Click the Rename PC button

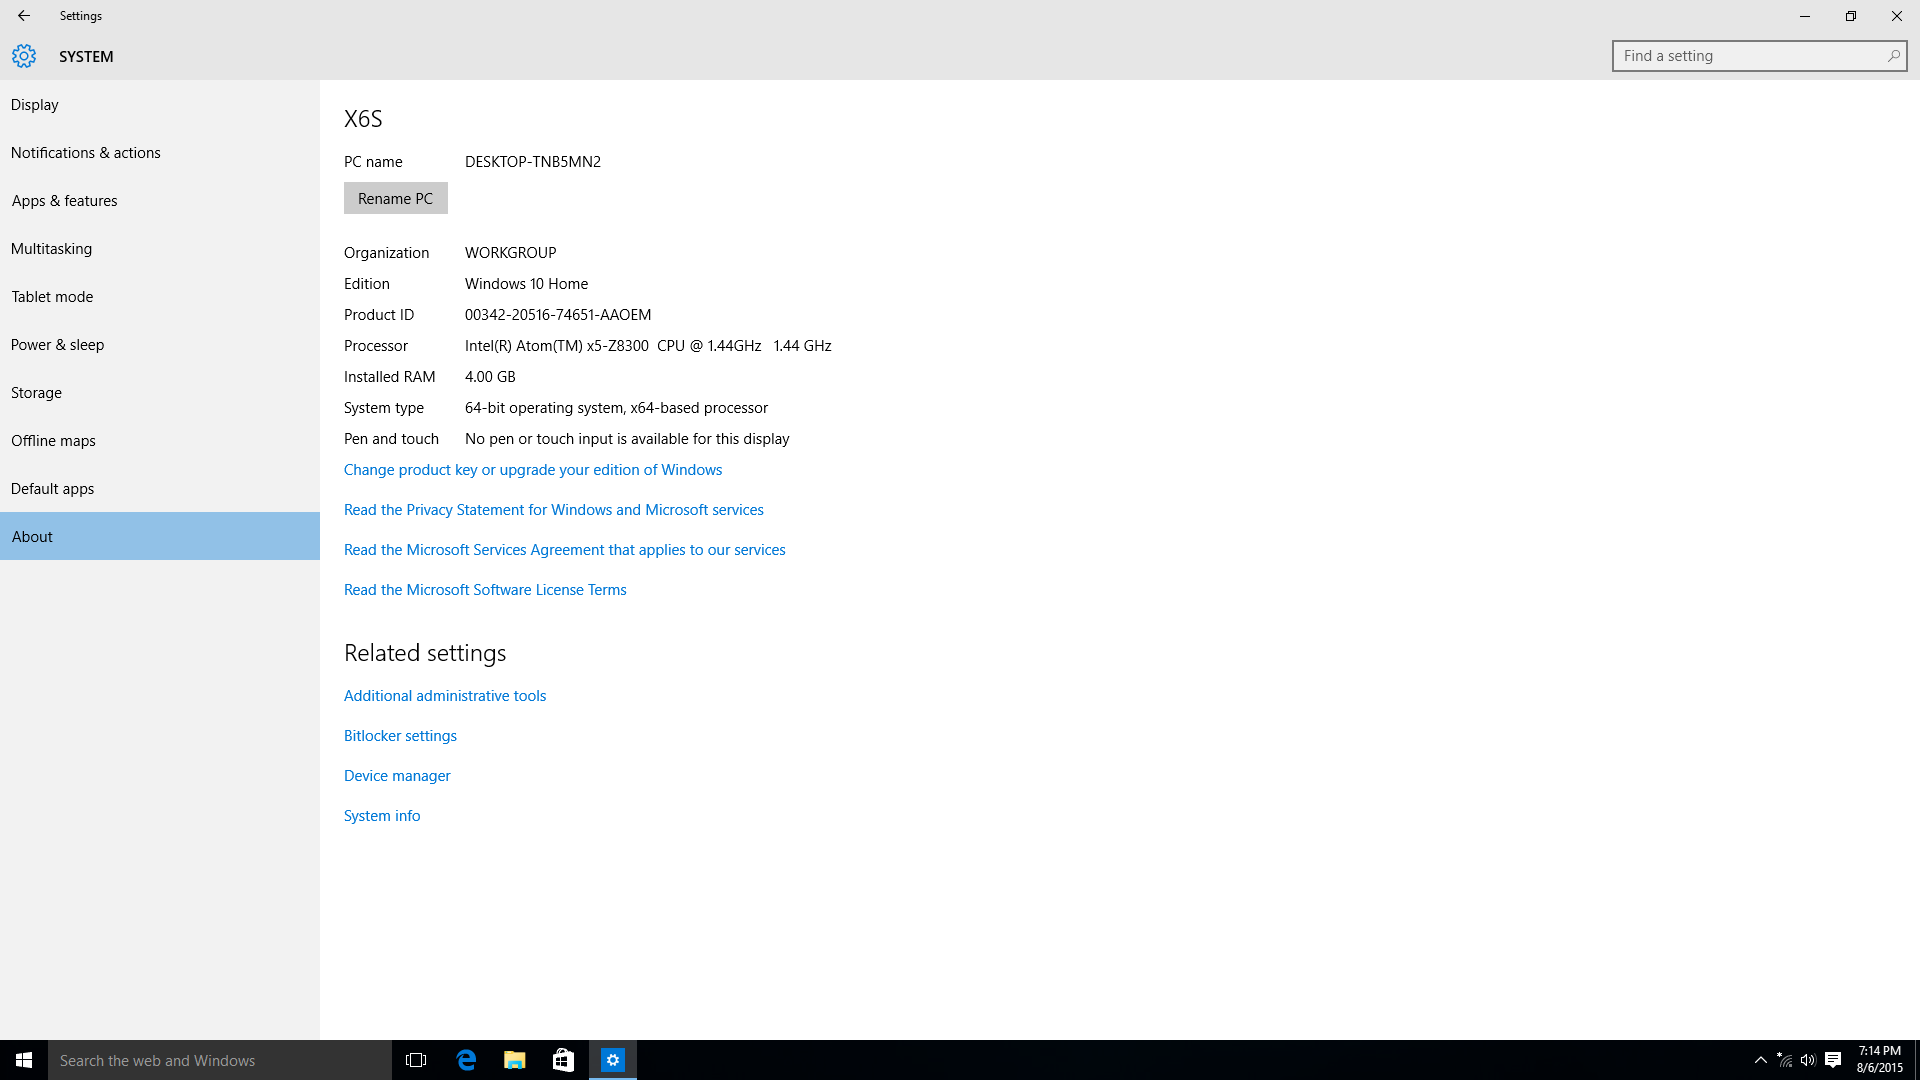396,198
